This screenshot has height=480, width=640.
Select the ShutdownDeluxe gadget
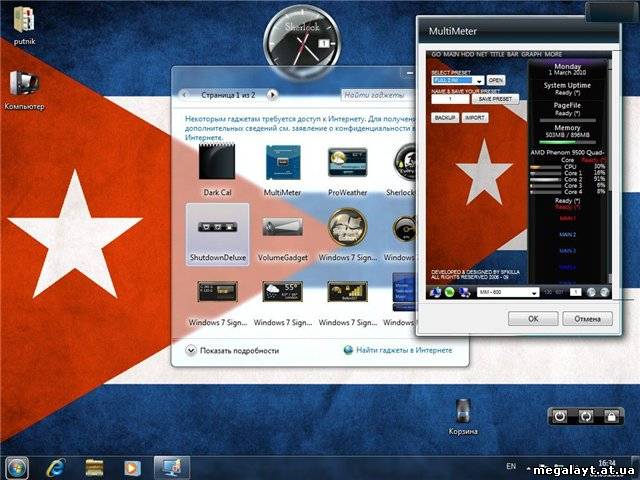tap(217, 235)
